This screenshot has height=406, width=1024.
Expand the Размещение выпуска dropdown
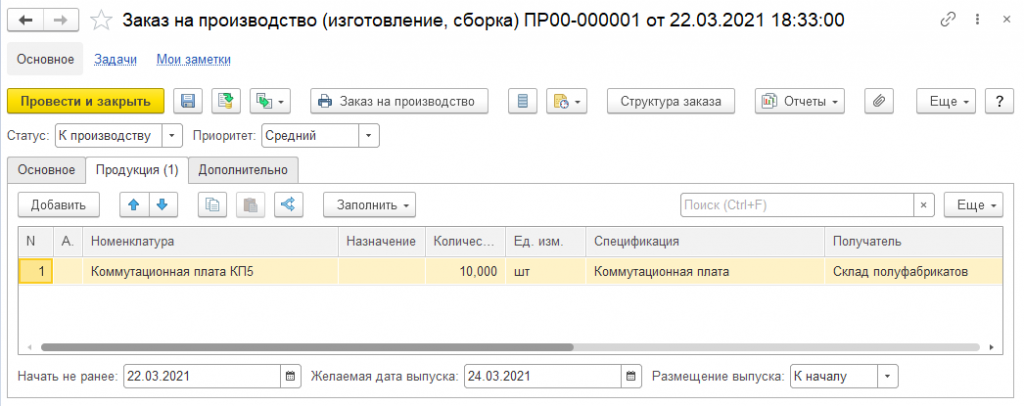pos(888,376)
